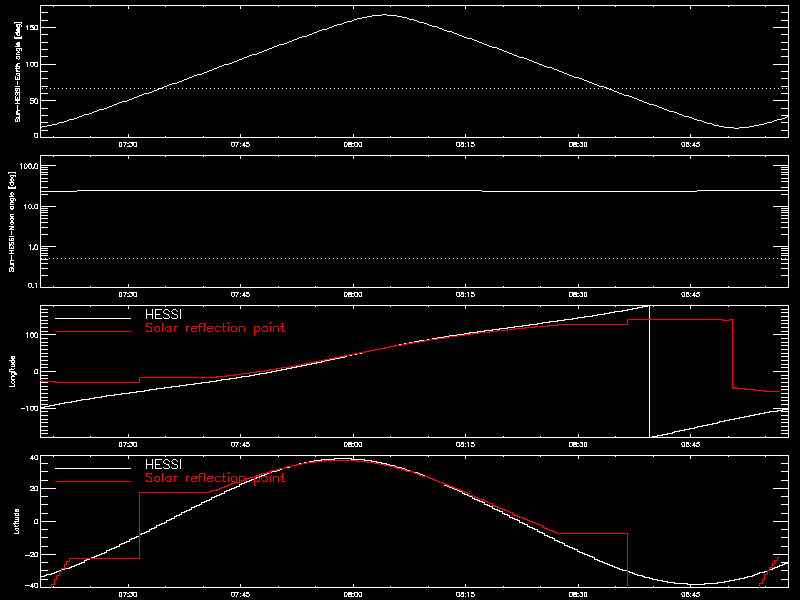Click red legend line sample in Longitude plot
This screenshot has width=800, height=600.
tap(93, 332)
